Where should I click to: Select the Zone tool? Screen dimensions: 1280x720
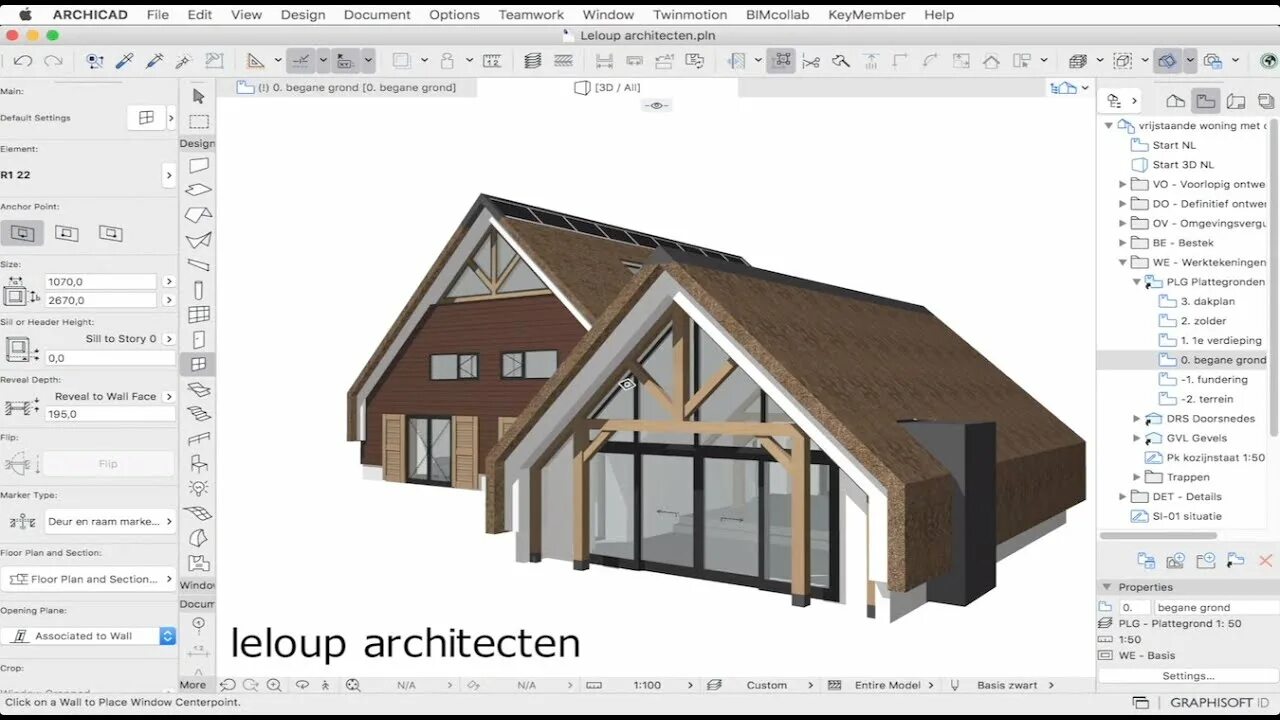click(x=199, y=563)
